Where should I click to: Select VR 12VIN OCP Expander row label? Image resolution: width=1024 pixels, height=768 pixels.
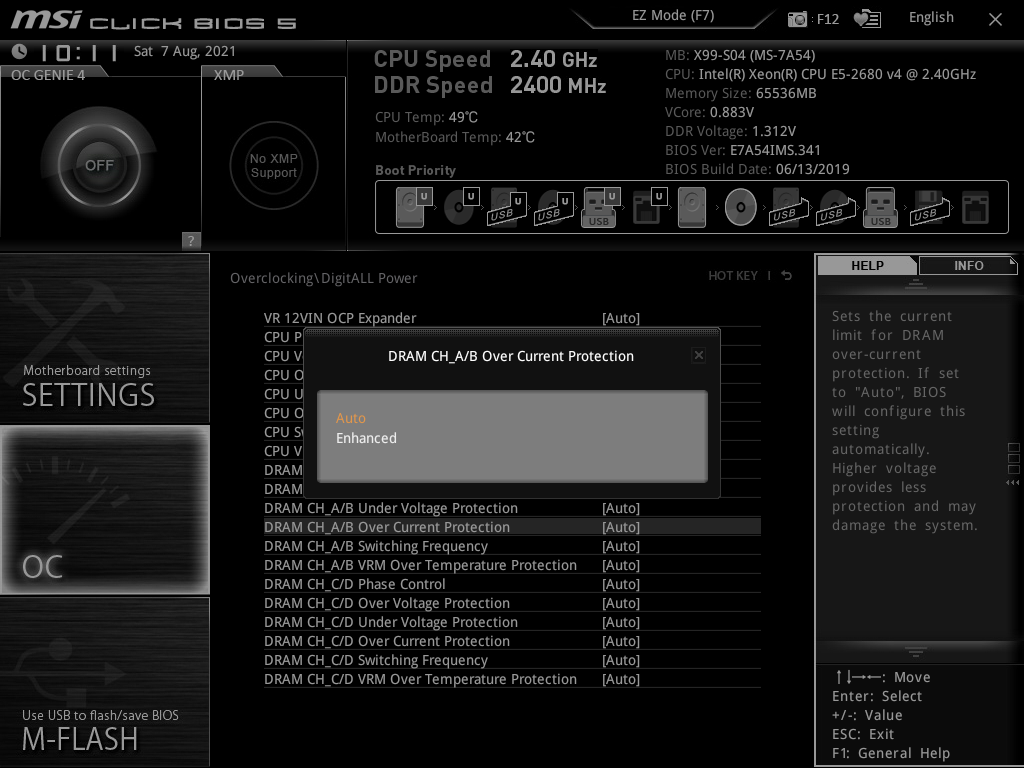coord(340,318)
